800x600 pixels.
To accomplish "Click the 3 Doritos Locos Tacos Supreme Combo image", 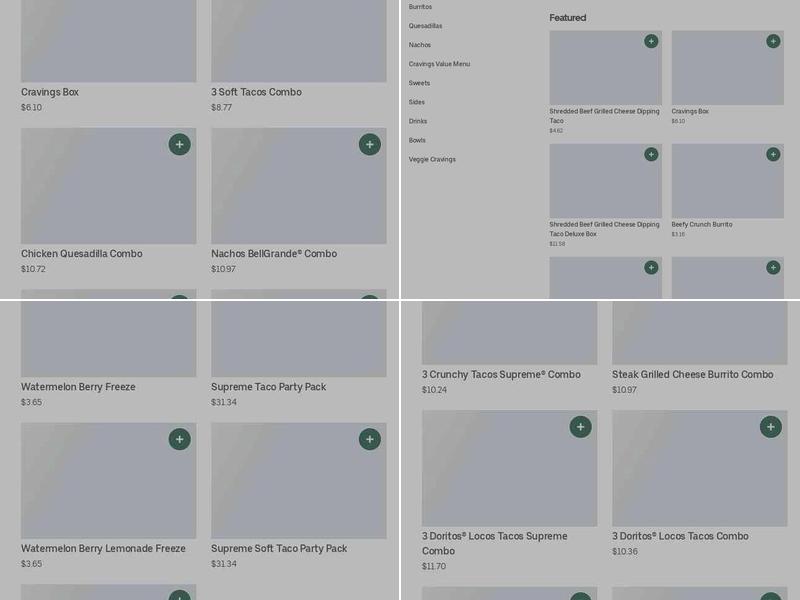I will click(510, 468).
